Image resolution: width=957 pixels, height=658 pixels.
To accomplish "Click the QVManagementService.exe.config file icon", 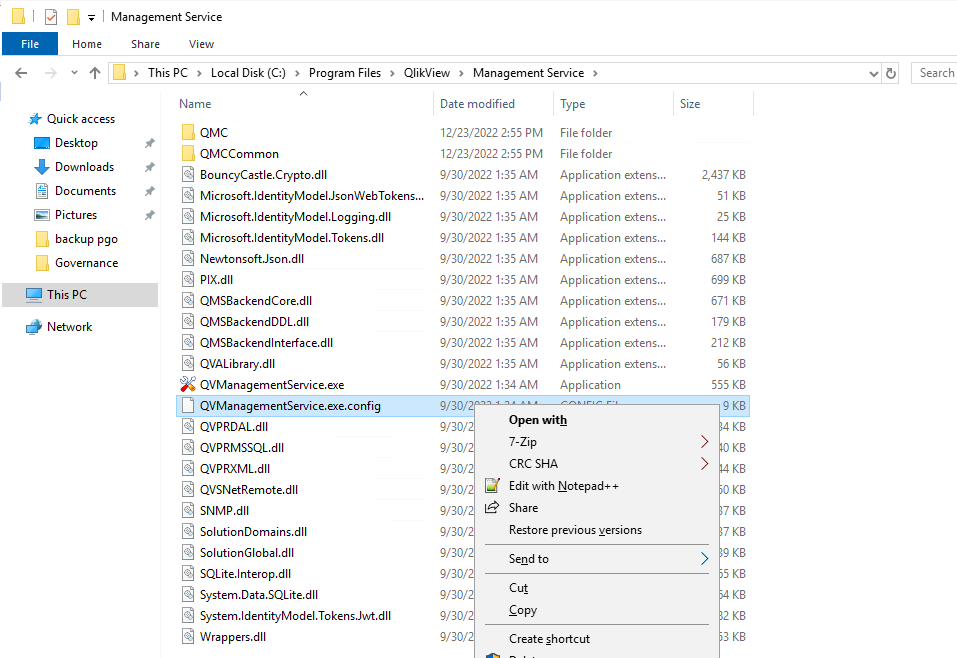I will [188, 405].
